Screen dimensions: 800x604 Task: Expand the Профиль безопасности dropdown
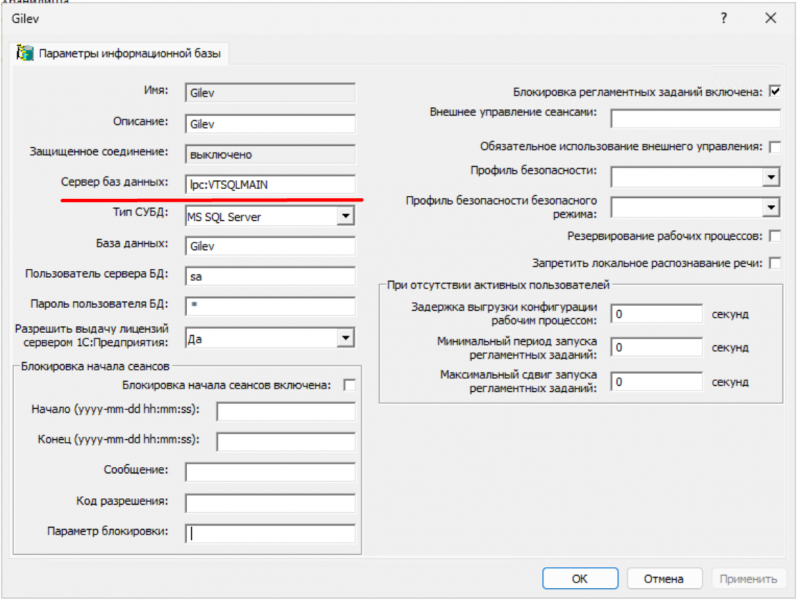pyautogui.click(x=771, y=177)
